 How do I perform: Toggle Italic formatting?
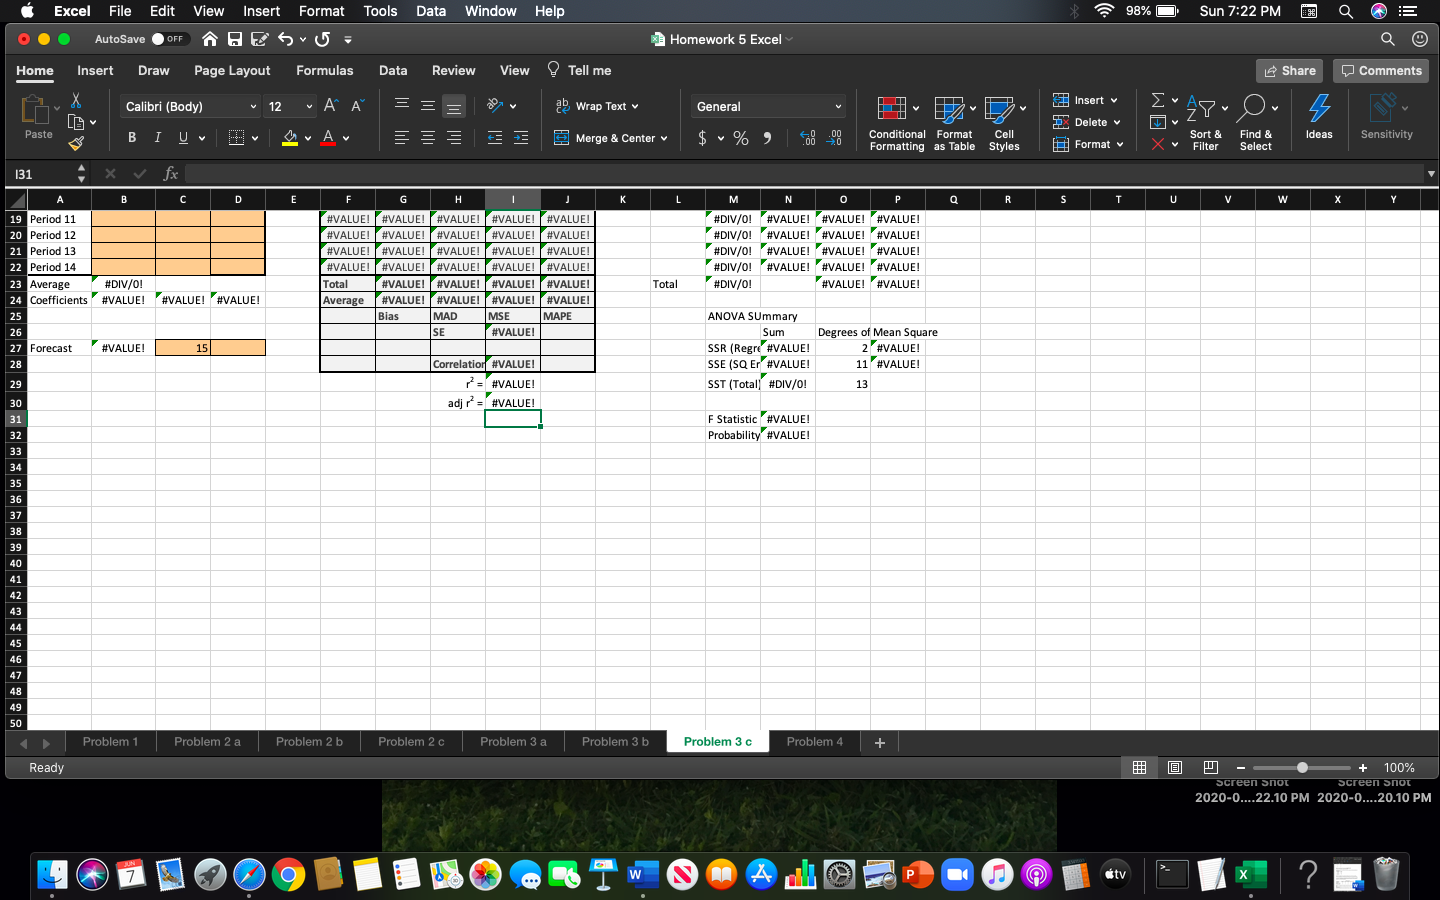[x=157, y=138]
